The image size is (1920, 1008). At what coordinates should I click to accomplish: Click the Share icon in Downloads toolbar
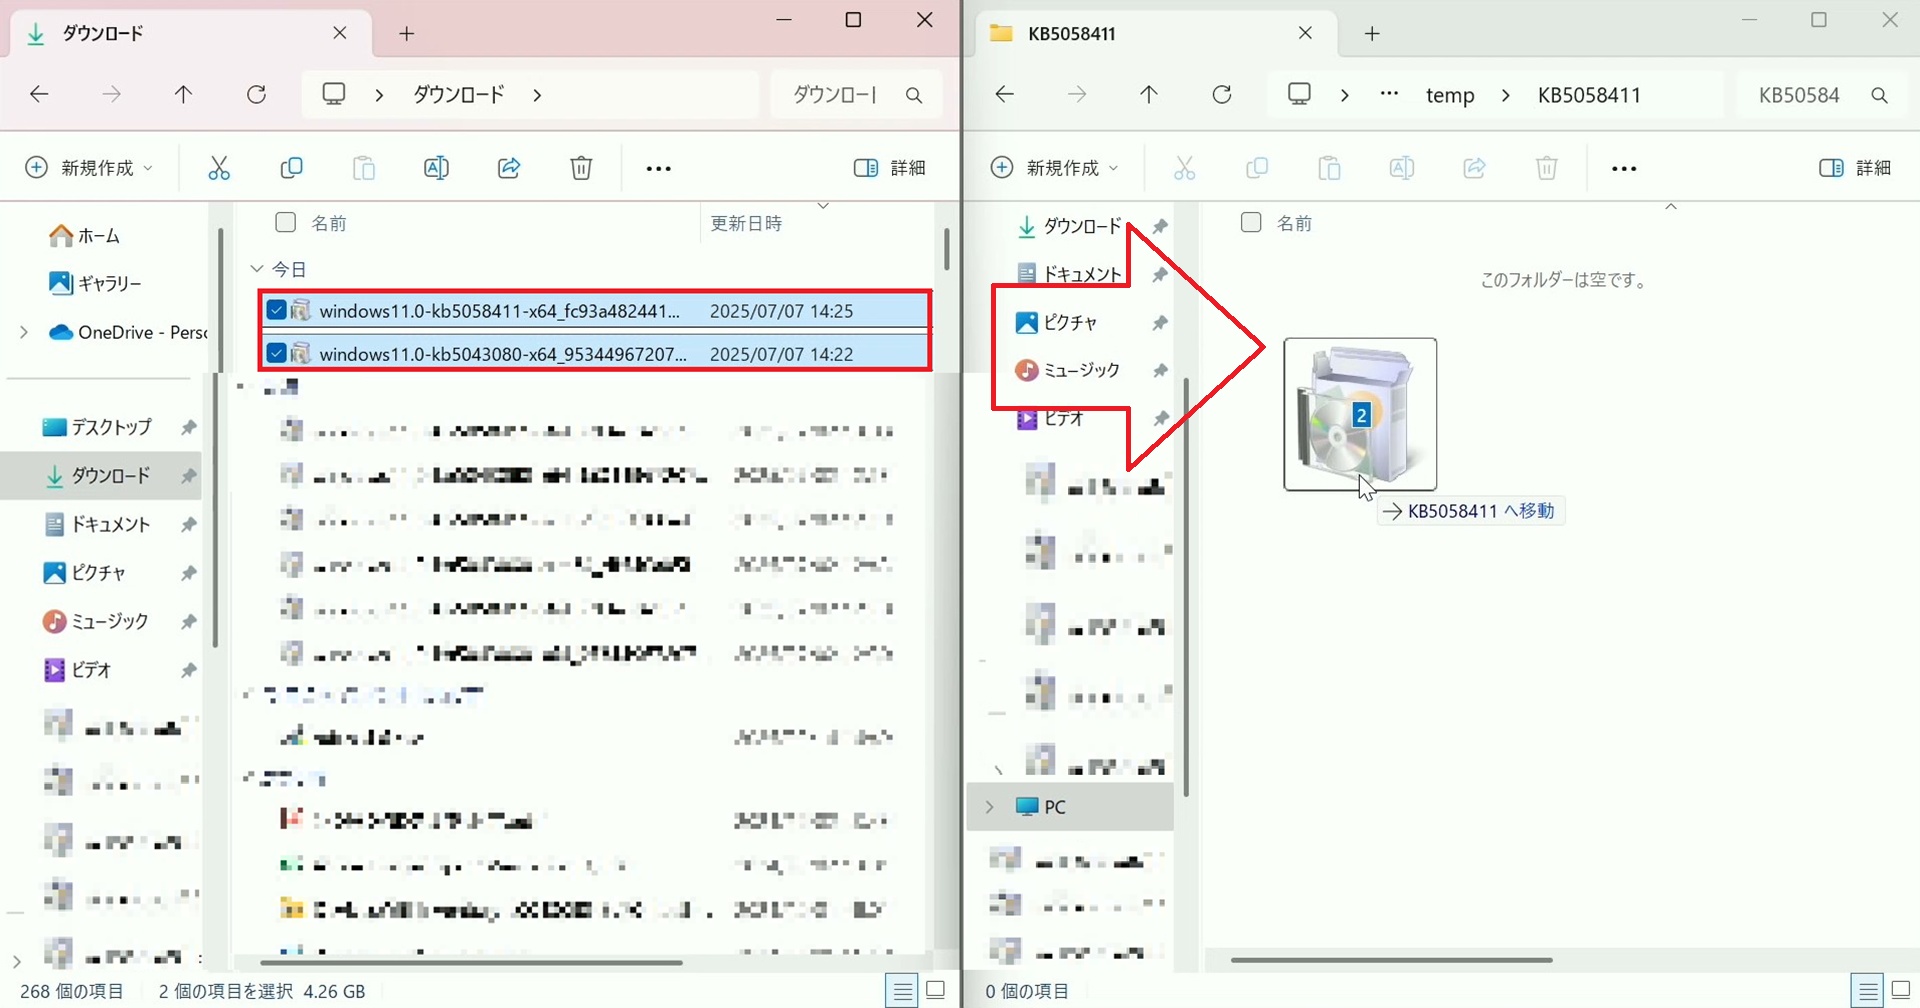click(509, 168)
